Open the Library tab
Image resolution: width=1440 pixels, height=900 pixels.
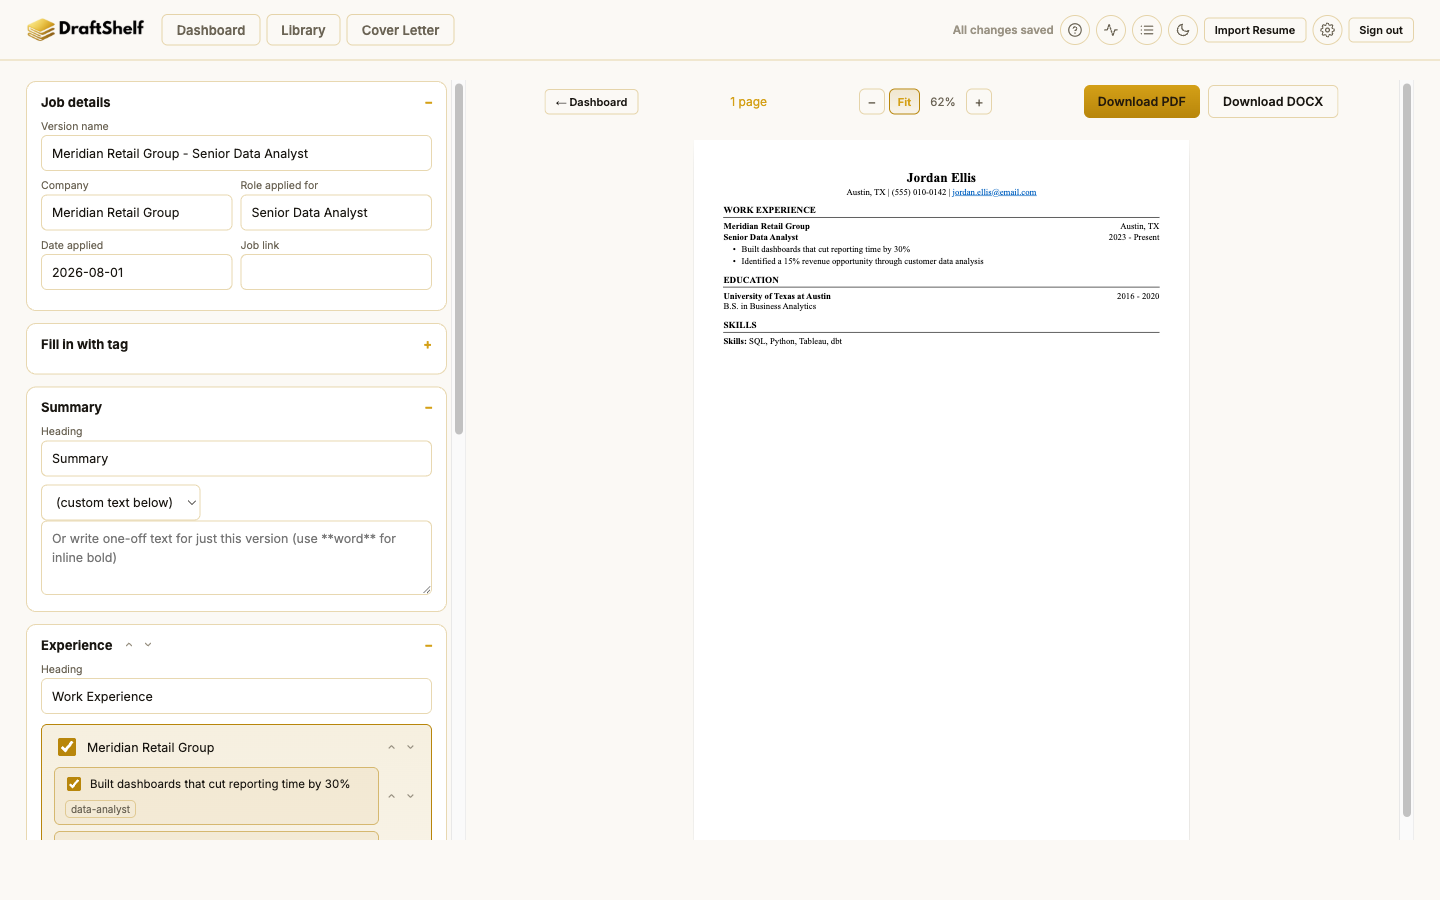[x=303, y=30]
